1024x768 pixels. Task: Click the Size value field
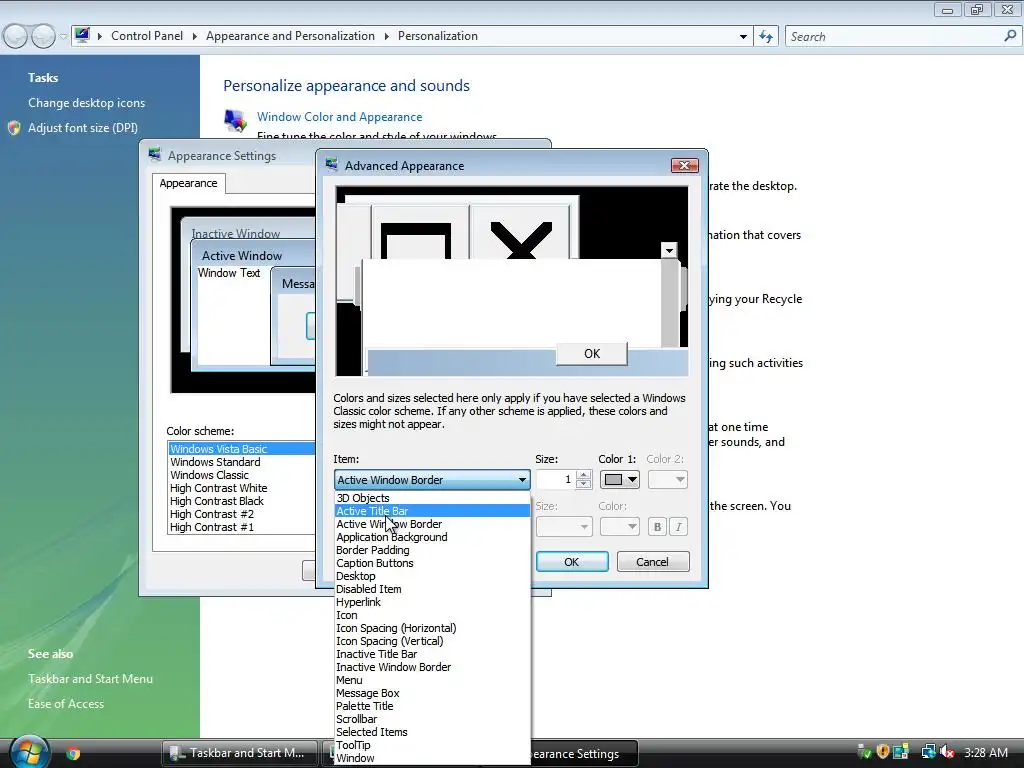[556, 480]
